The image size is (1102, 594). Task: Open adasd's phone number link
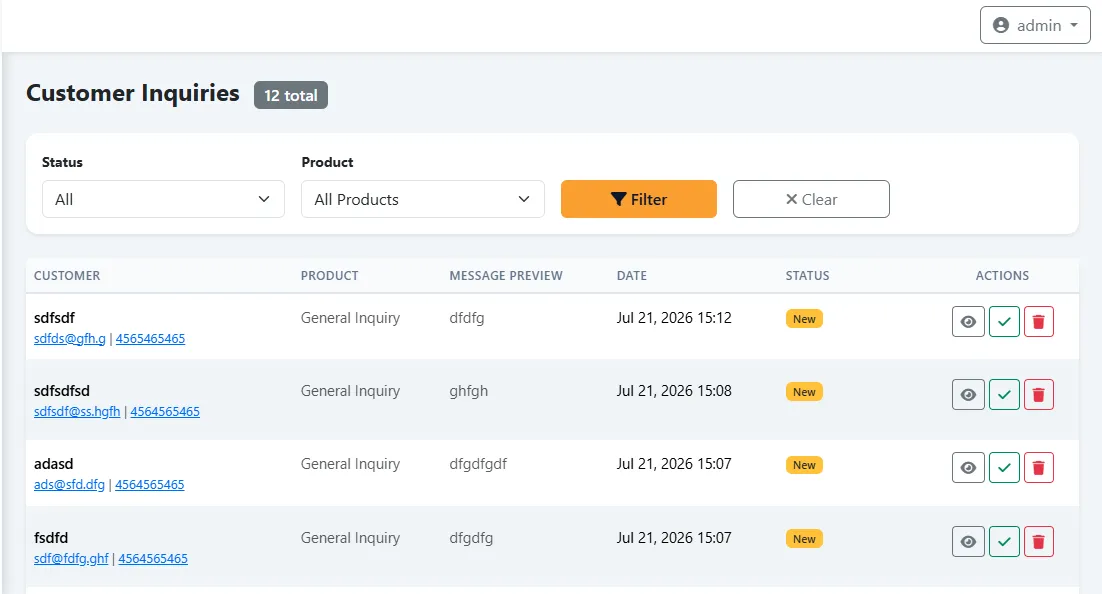pyautogui.click(x=150, y=485)
